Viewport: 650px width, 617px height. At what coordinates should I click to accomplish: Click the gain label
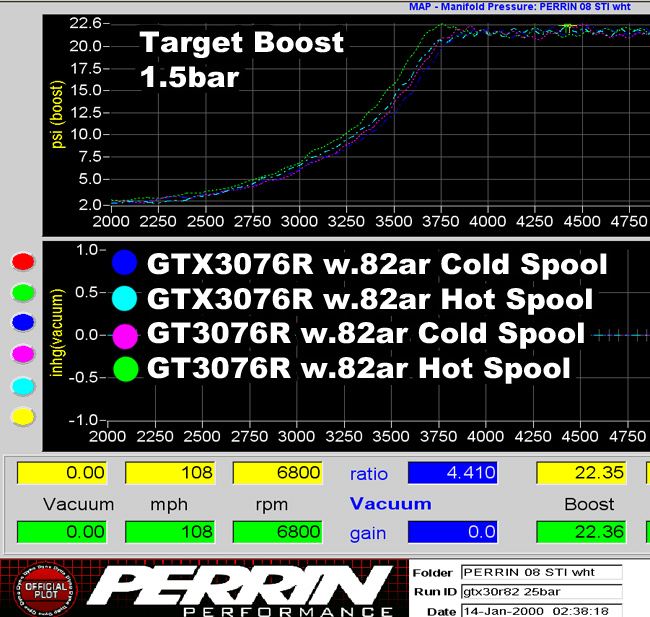click(368, 534)
